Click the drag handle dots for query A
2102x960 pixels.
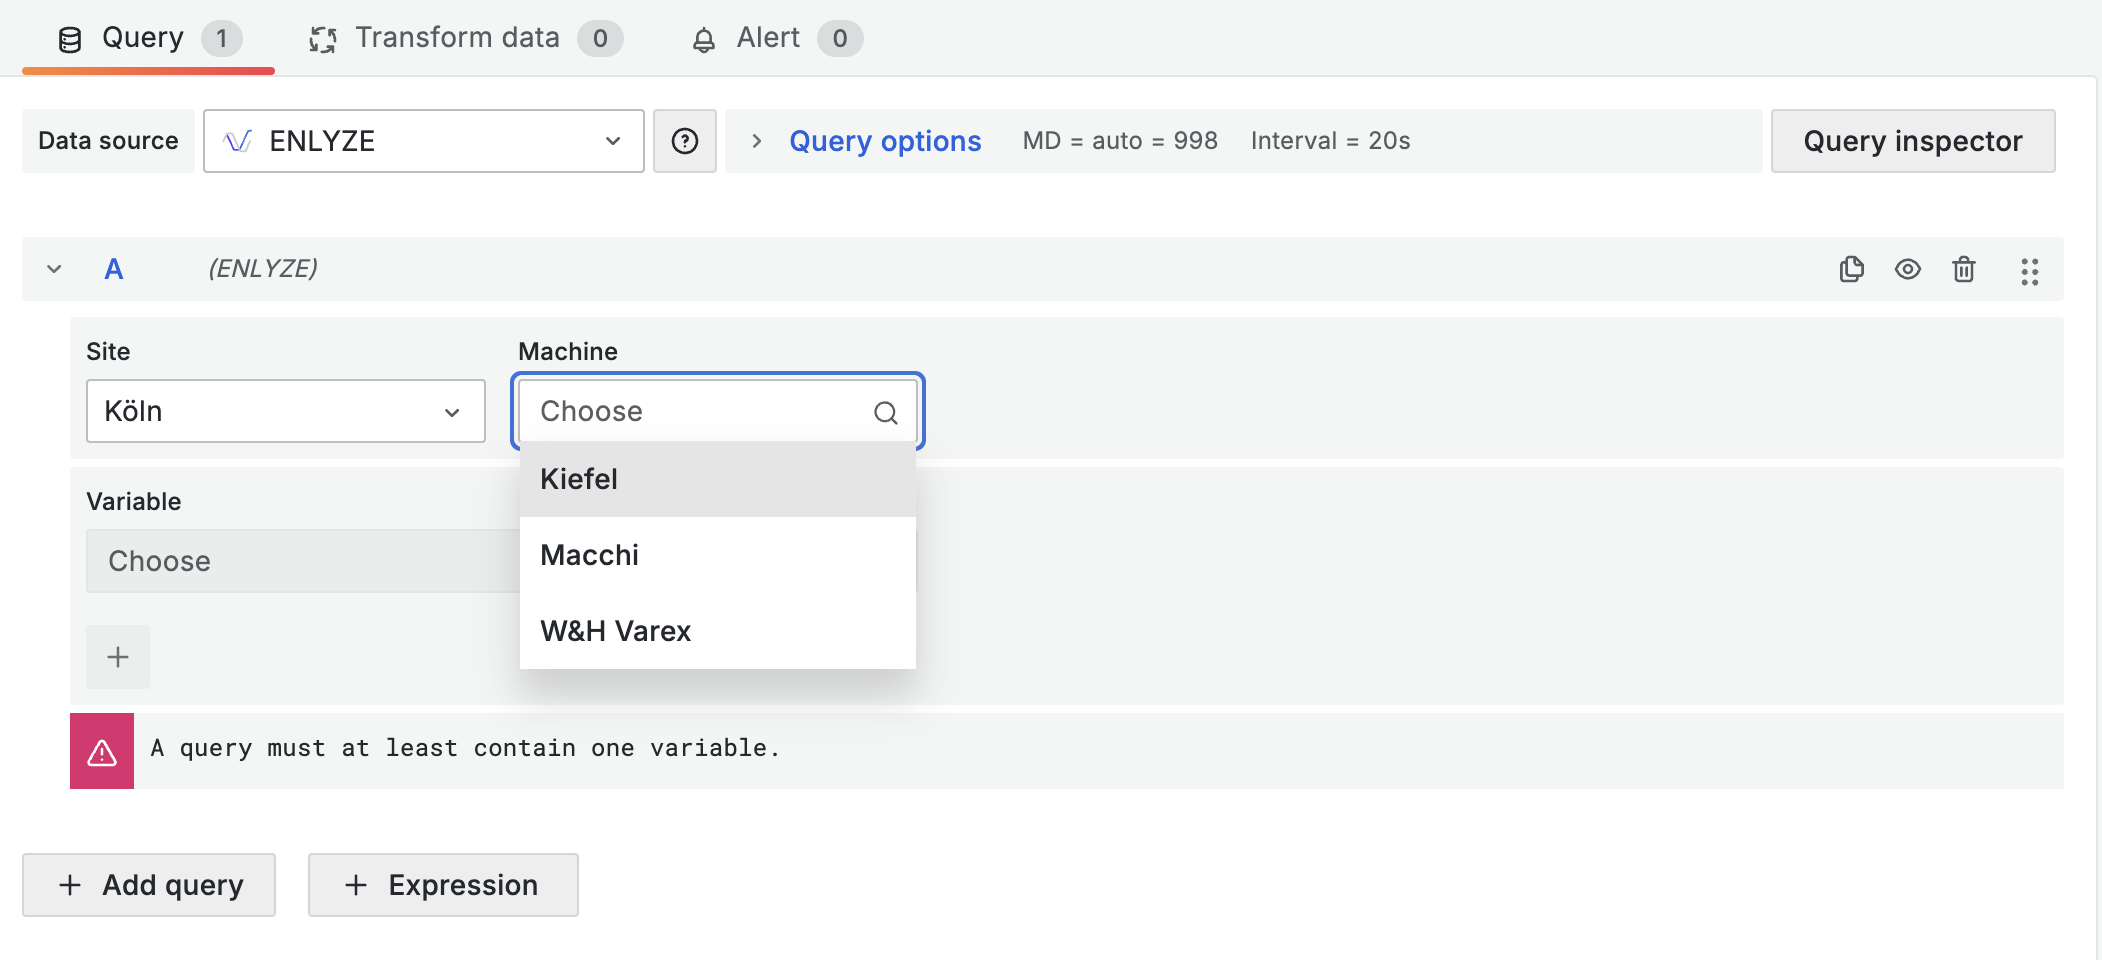point(2029,271)
